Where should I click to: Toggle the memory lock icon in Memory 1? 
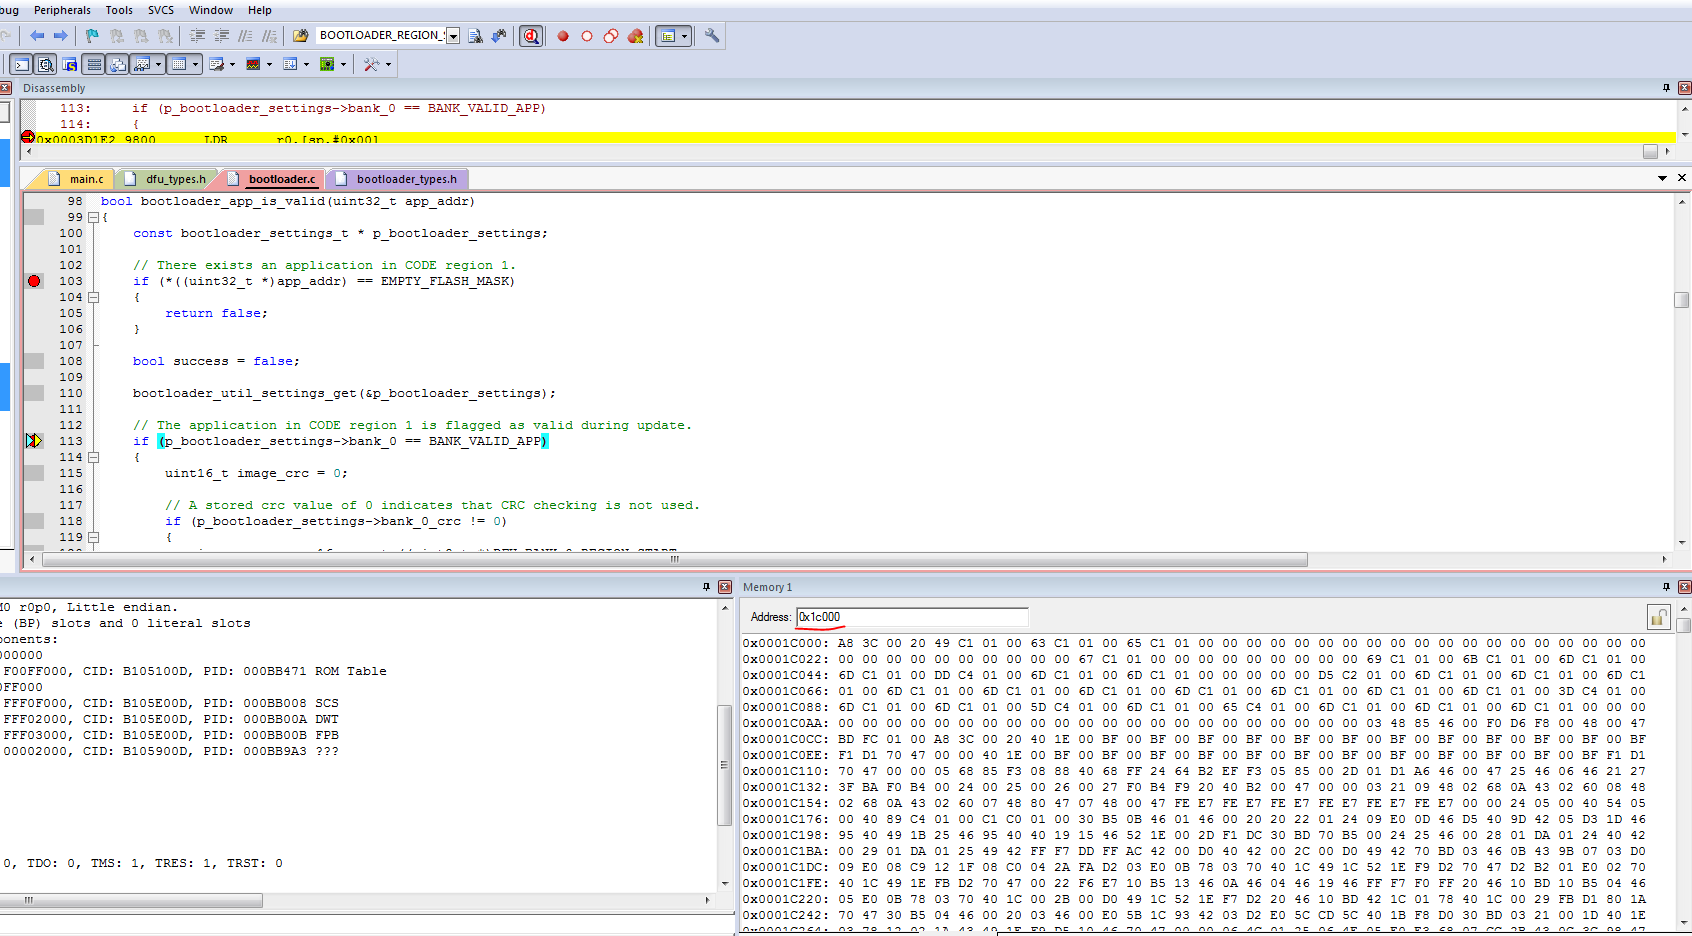pos(1658,617)
